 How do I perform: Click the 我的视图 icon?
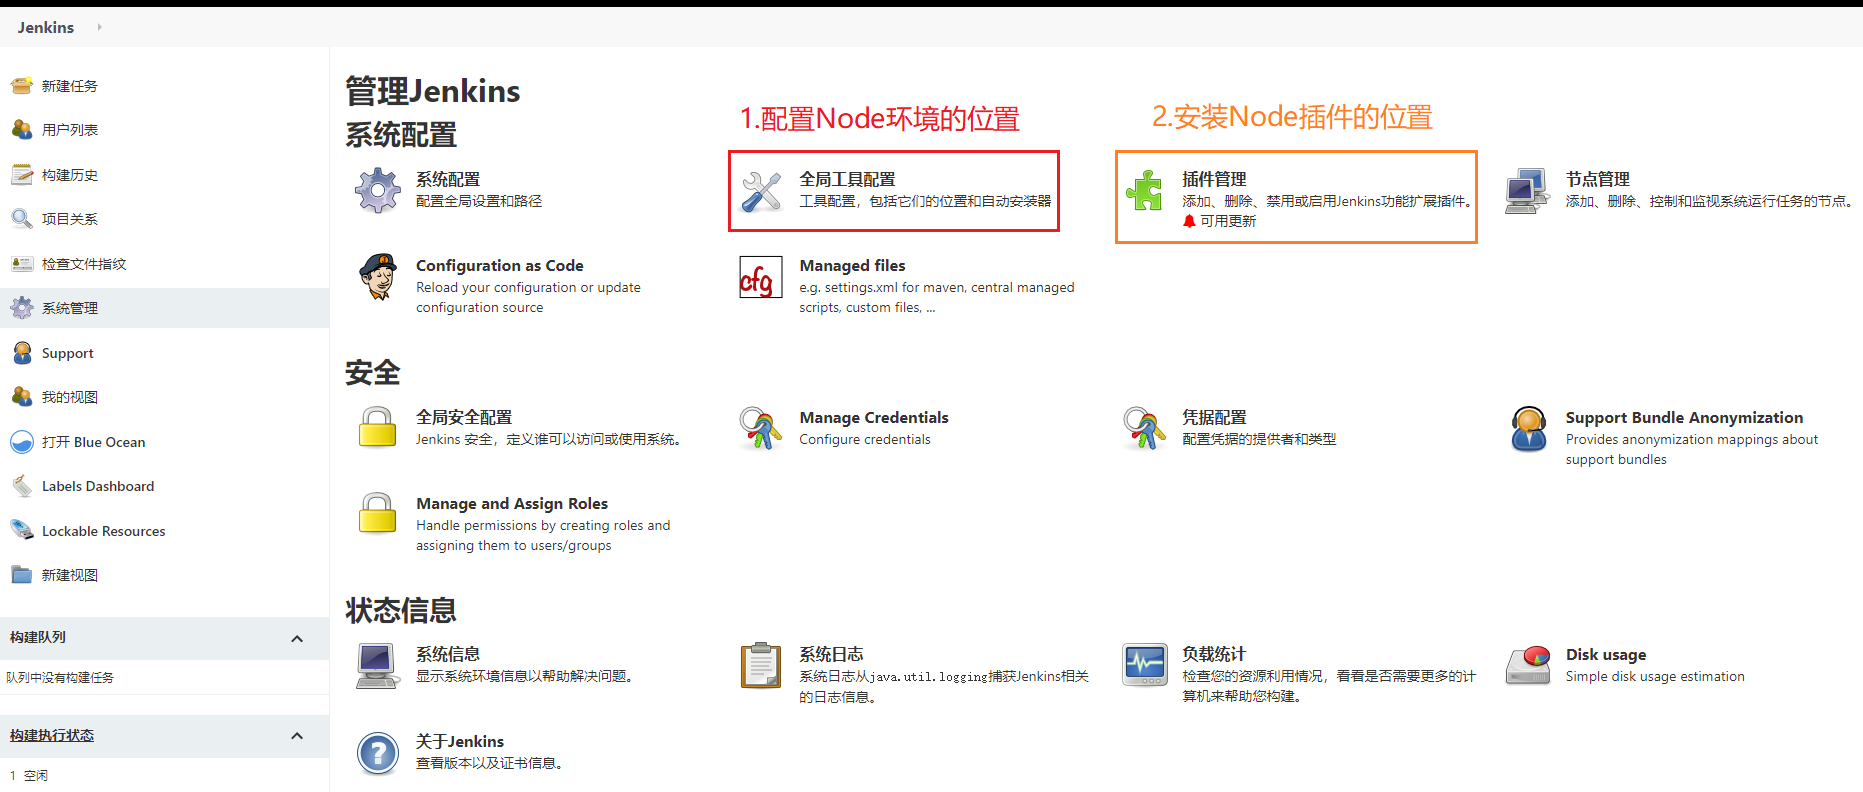tap(22, 397)
